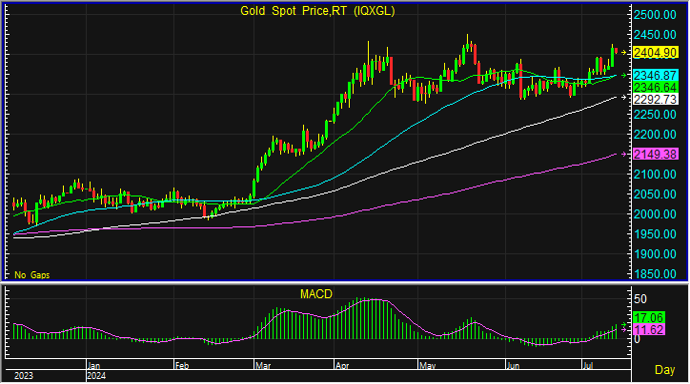690x384 pixels.
Task: Click the white arrow beside 2292.73
Action: [624, 97]
